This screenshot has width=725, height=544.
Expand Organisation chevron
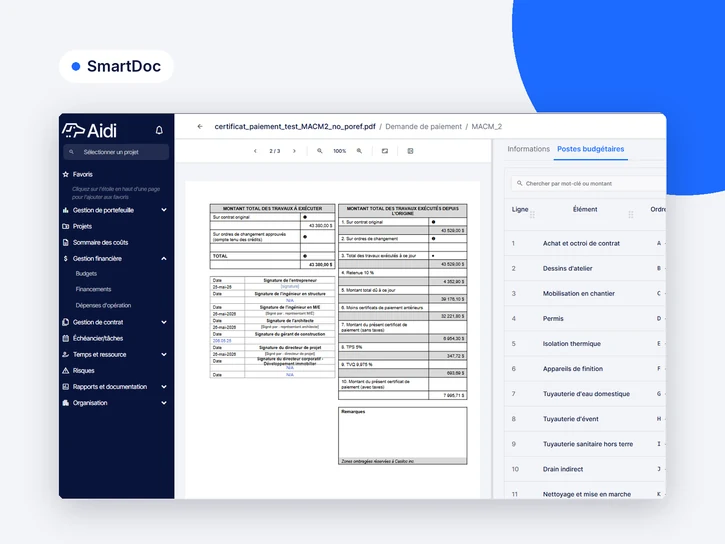164,403
